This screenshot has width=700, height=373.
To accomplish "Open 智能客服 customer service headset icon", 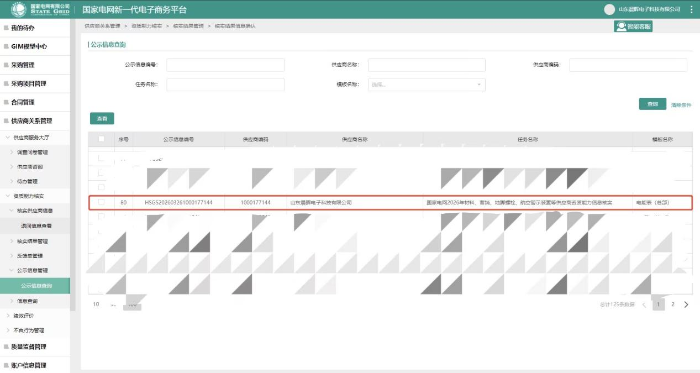I will [621, 26].
